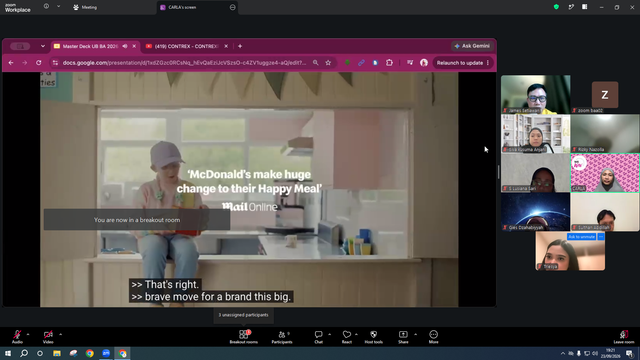Open Breakout rooms panel

(243, 337)
